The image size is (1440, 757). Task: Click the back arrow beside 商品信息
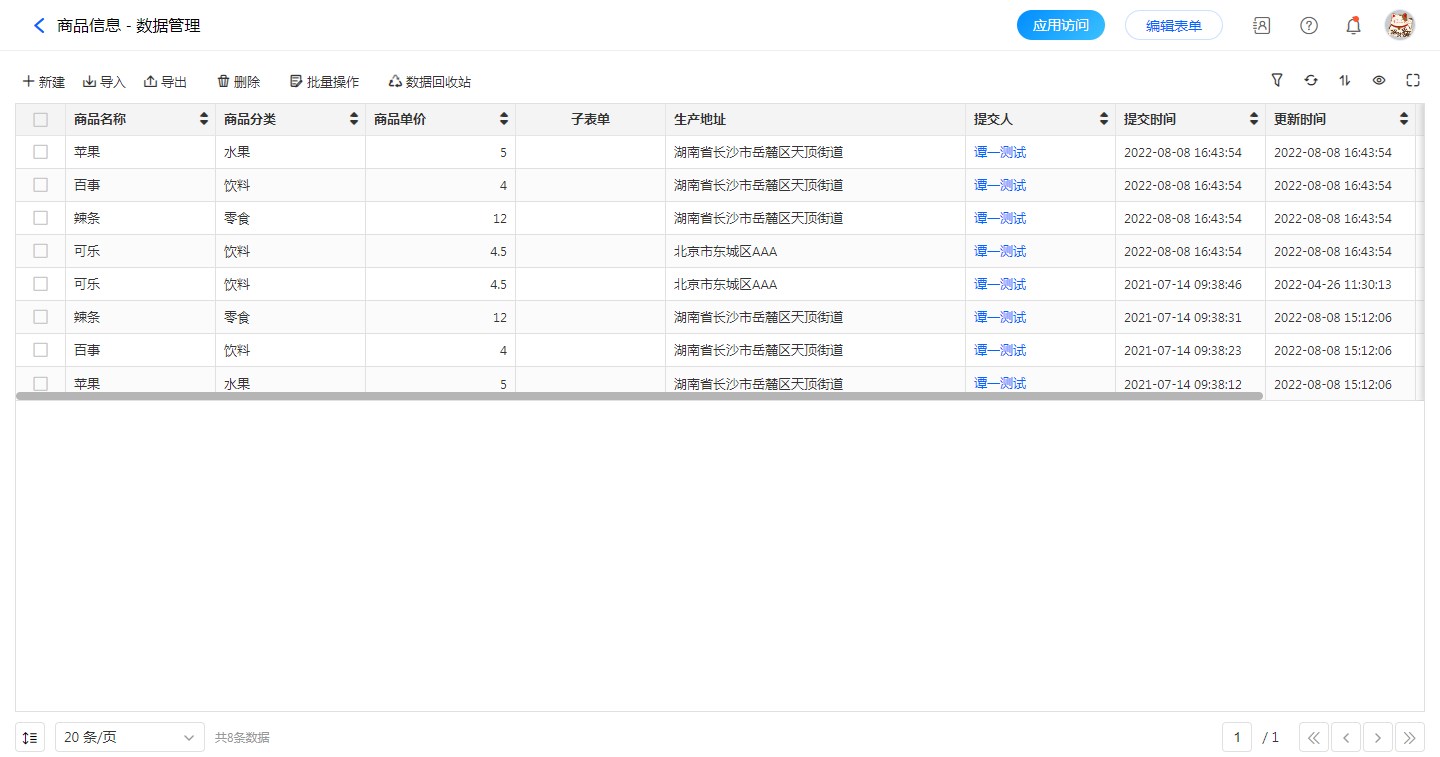(x=39, y=26)
